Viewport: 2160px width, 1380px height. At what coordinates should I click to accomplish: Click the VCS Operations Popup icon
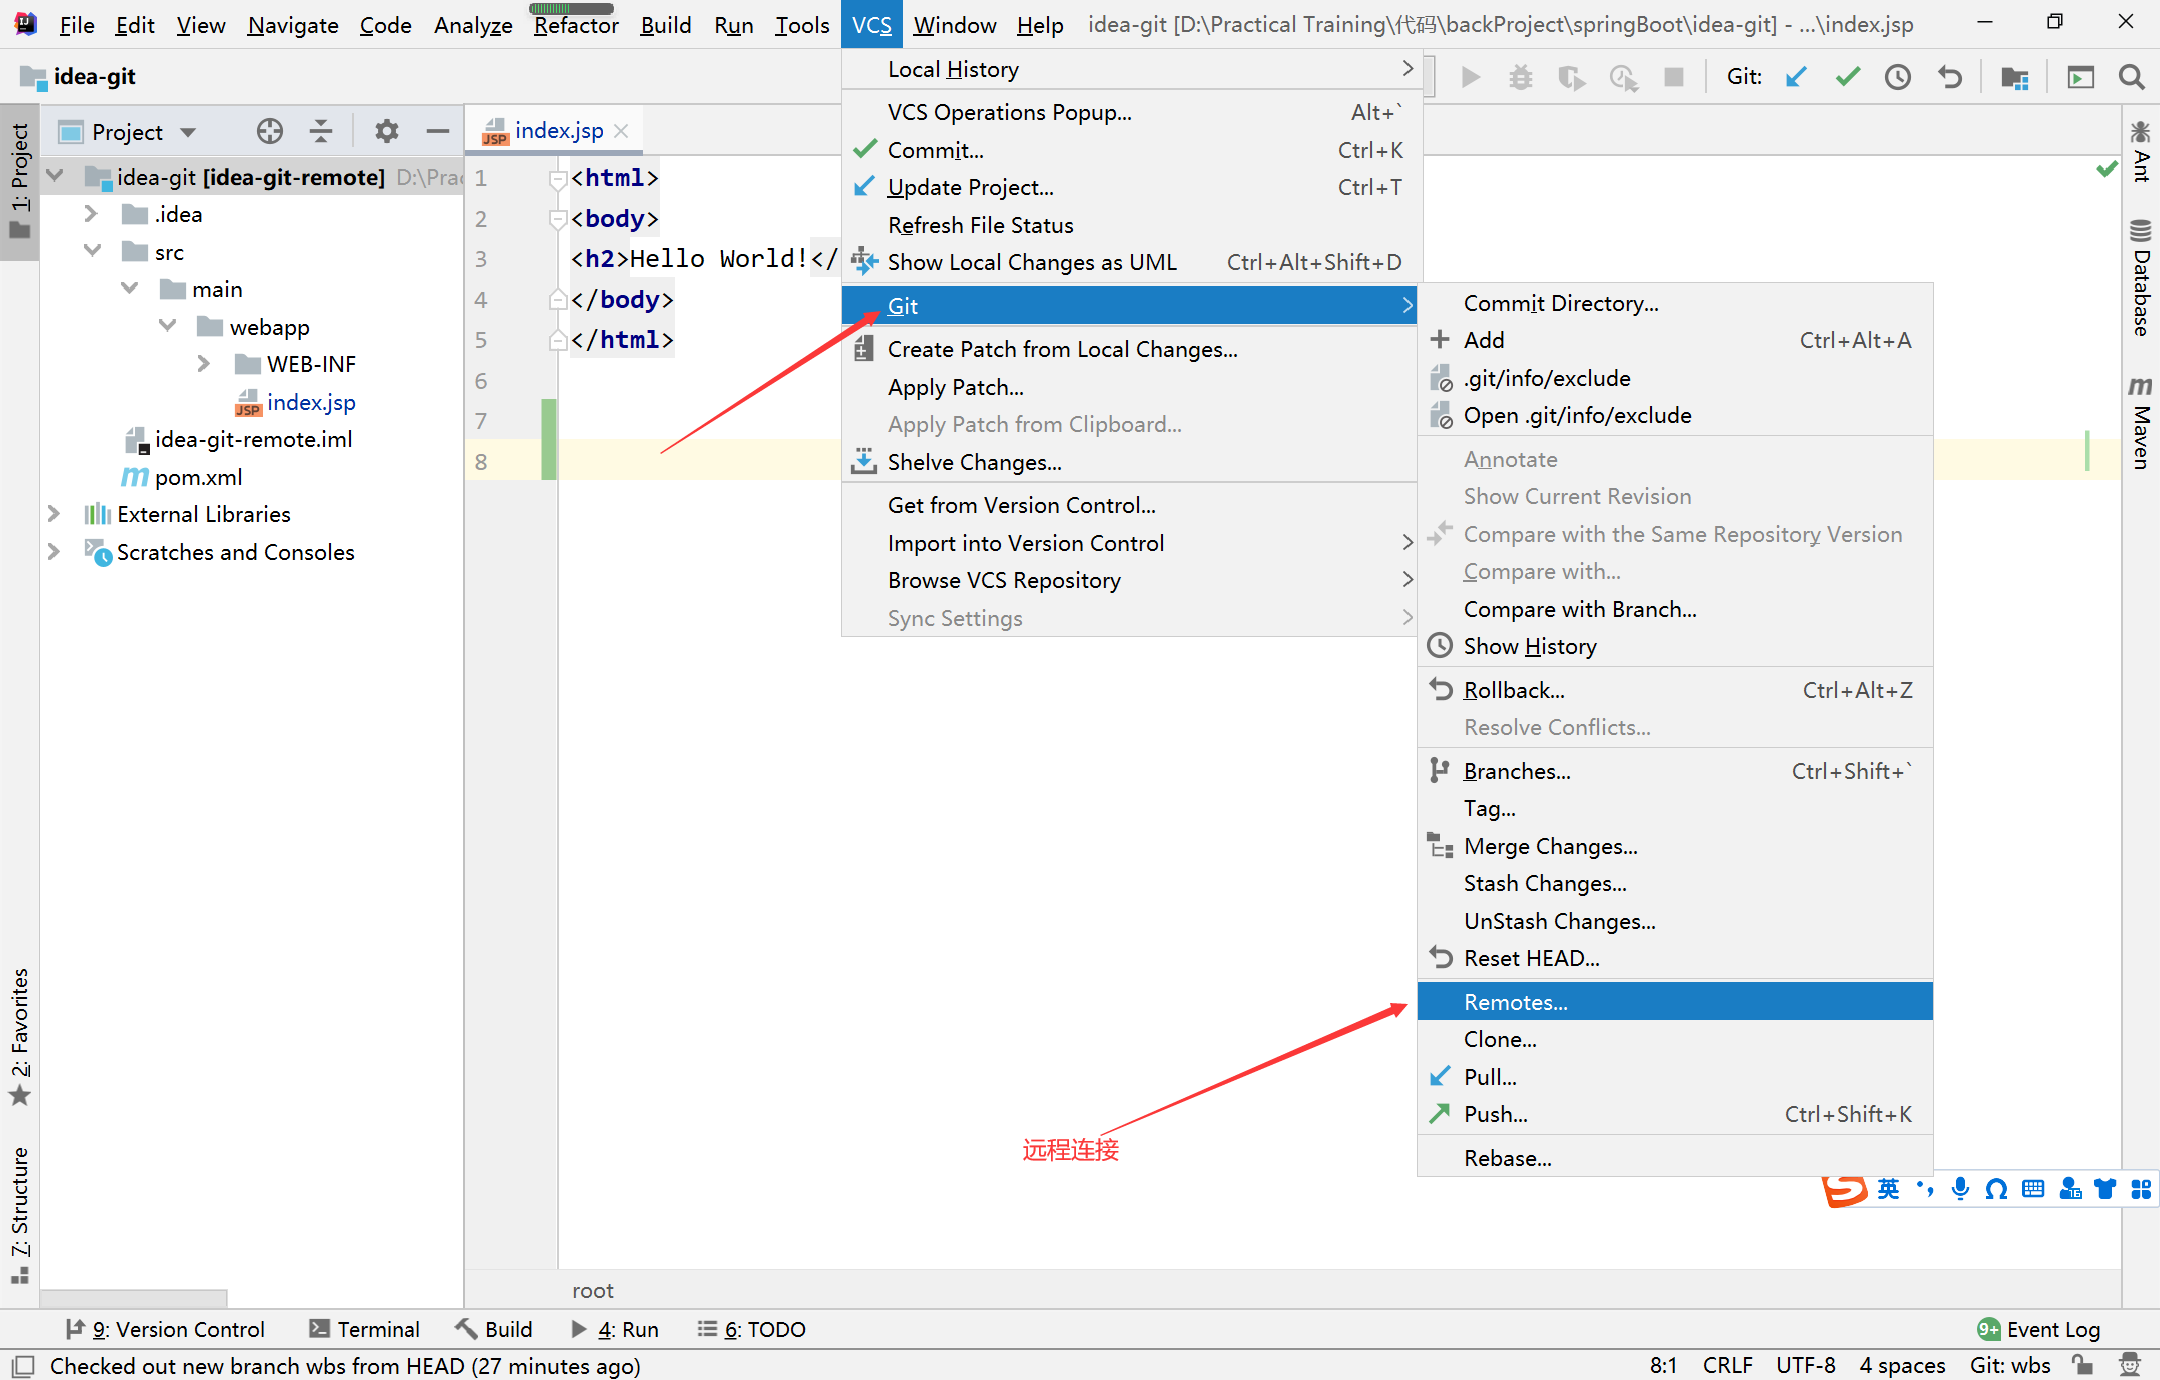click(x=1008, y=112)
